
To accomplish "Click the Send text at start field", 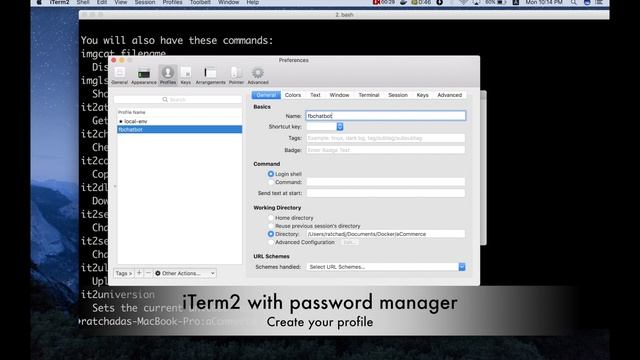I will pos(386,193).
